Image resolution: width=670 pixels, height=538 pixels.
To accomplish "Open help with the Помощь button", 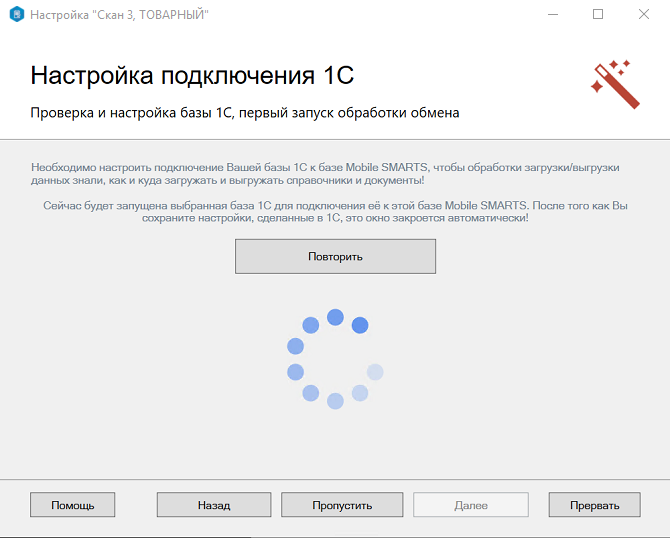I will pos(73,505).
